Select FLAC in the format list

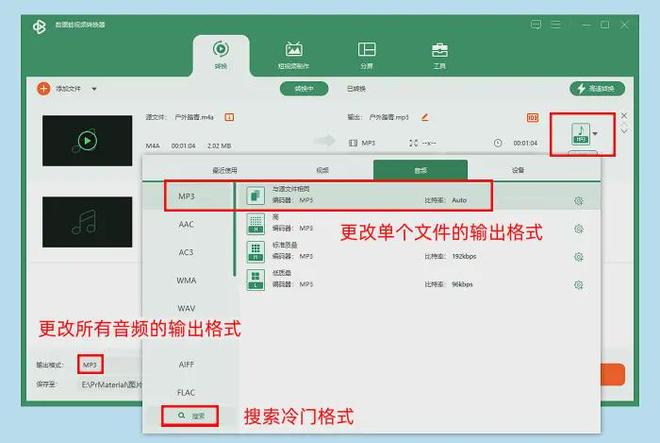[186, 392]
